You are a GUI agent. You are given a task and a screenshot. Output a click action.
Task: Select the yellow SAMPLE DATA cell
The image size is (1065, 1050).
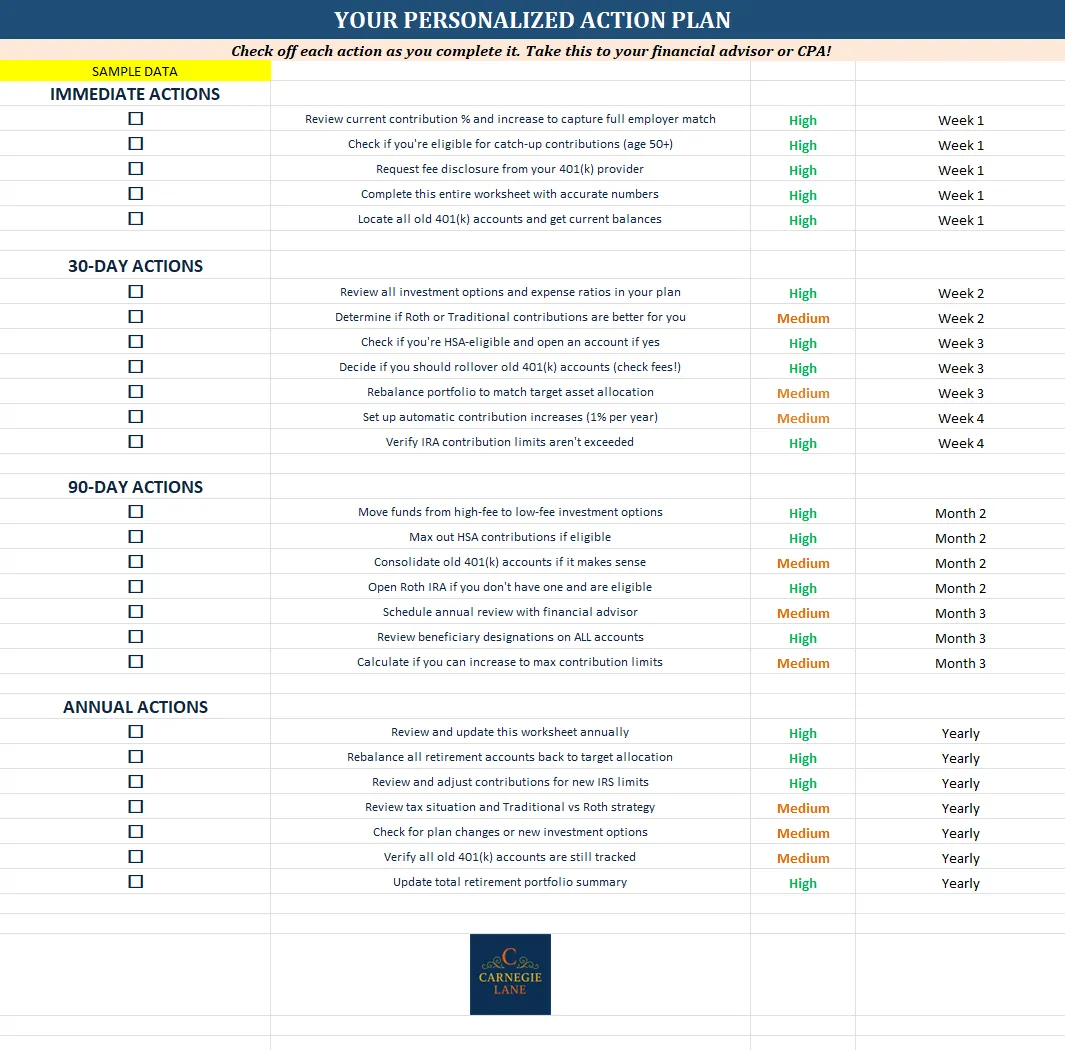[x=135, y=71]
